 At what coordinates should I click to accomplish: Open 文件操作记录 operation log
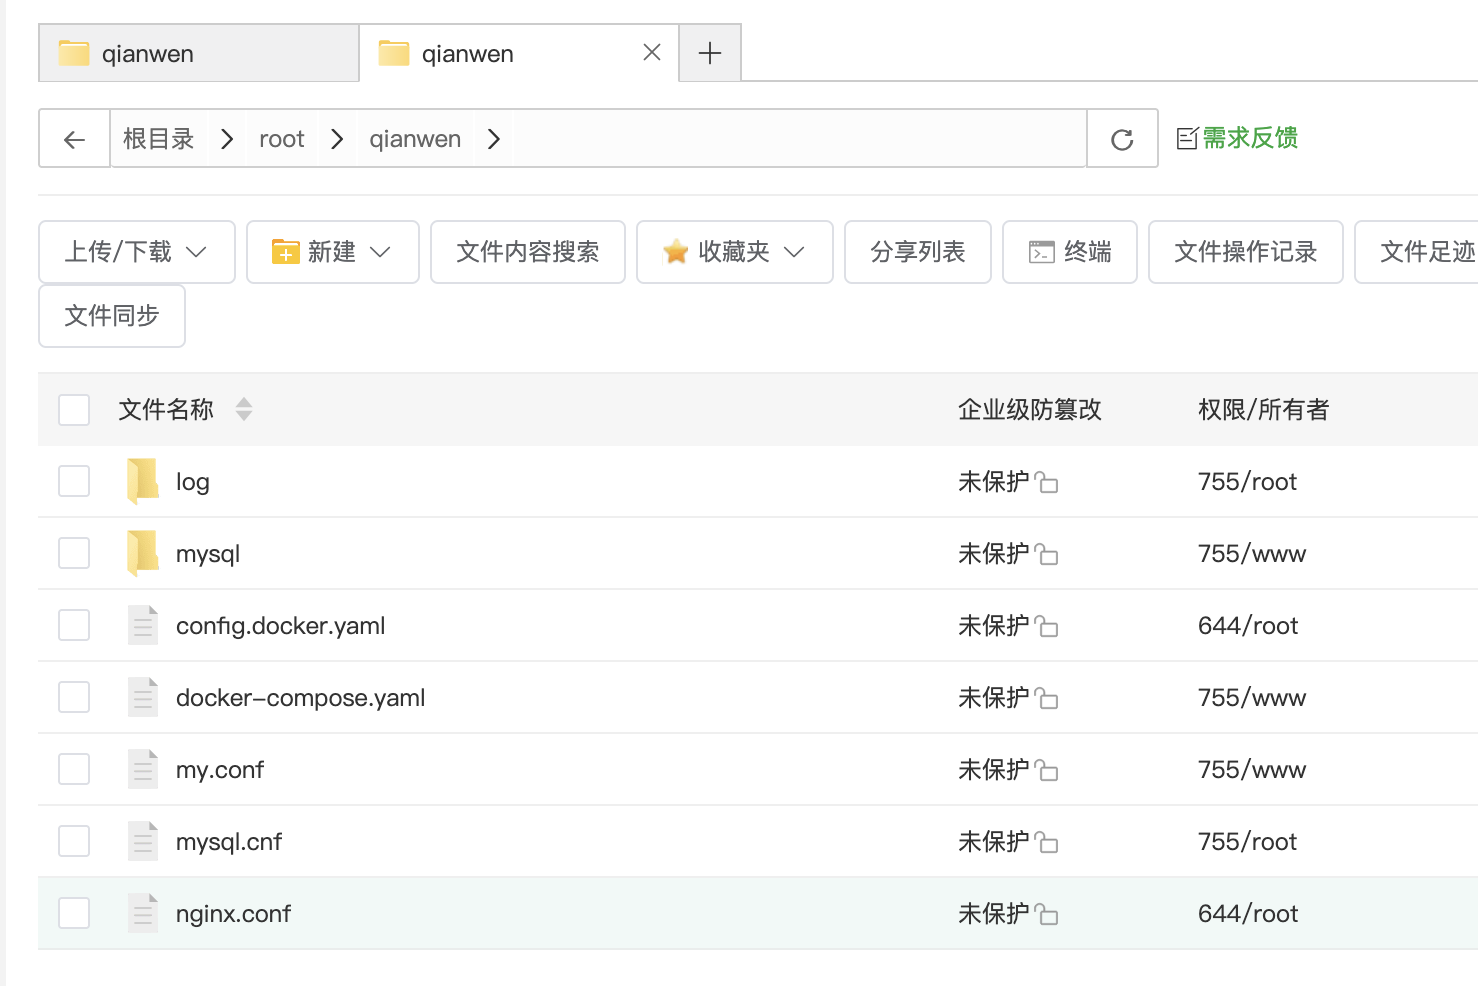pyautogui.click(x=1246, y=252)
